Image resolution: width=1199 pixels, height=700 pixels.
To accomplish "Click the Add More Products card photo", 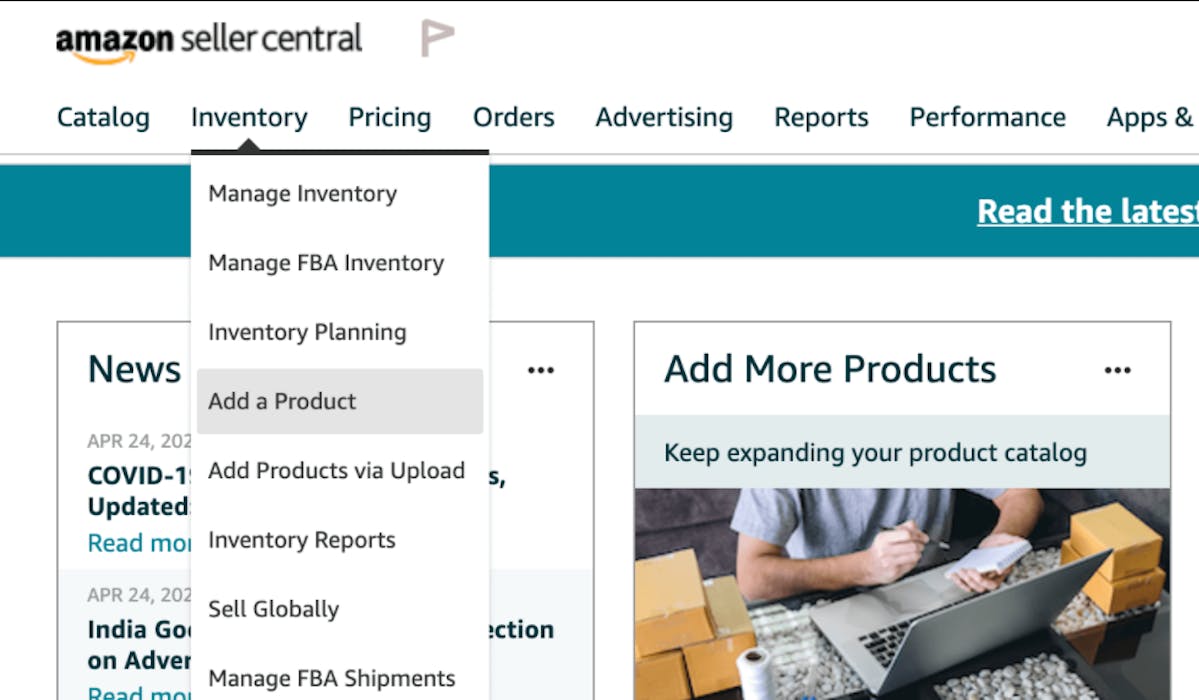I will [902, 594].
